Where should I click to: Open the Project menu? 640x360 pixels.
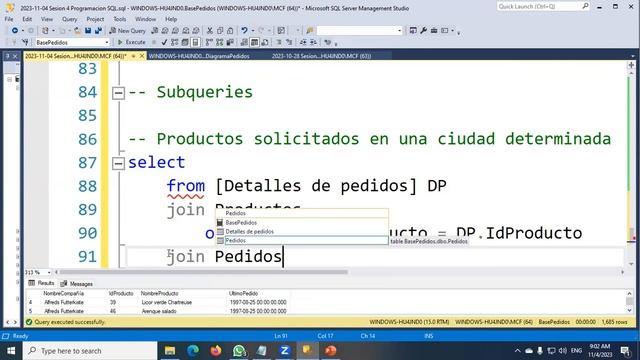(x=95, y=19)
